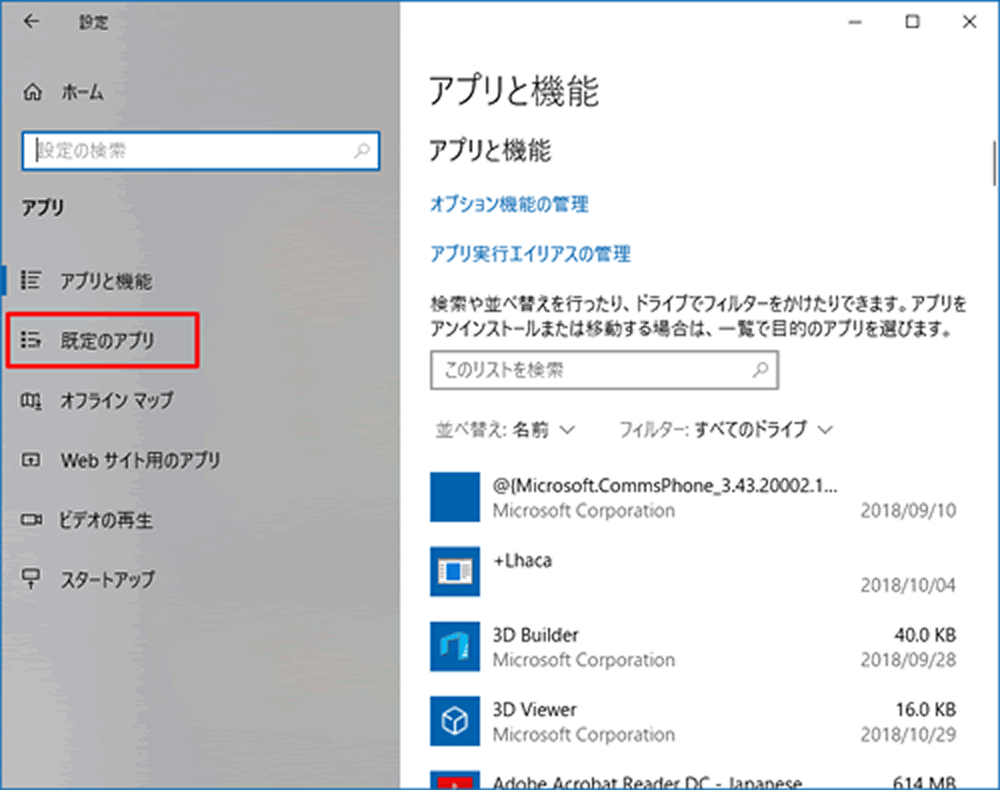Image resolution: width=1000 pixels, height=790 pixels.
Task: Focus the このリストを検索 field
Action: tap(604, 370)
